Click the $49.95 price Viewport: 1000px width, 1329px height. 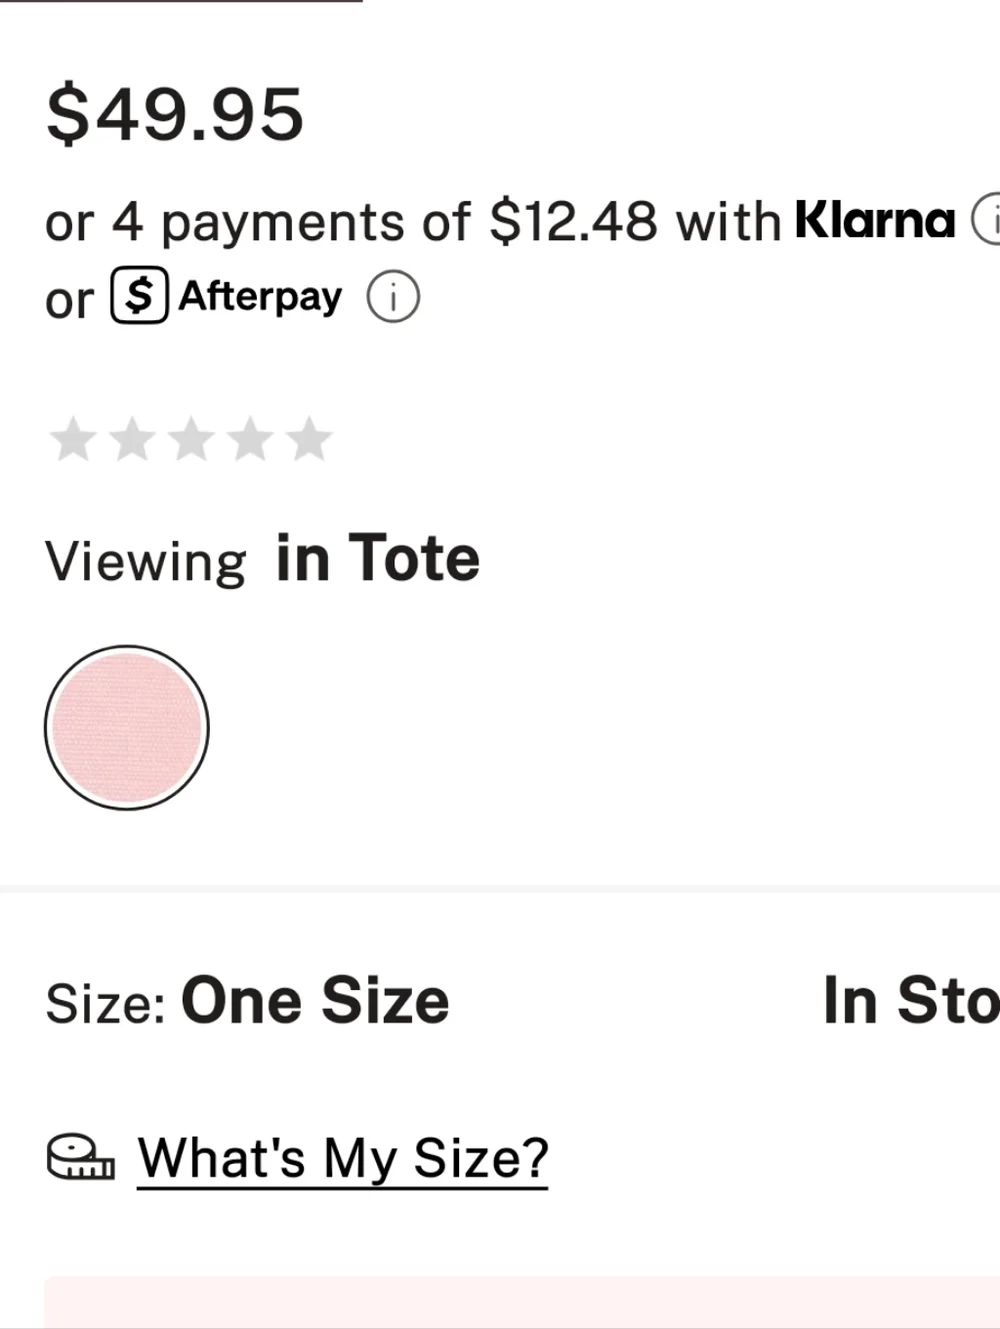[x=175, y=114]
